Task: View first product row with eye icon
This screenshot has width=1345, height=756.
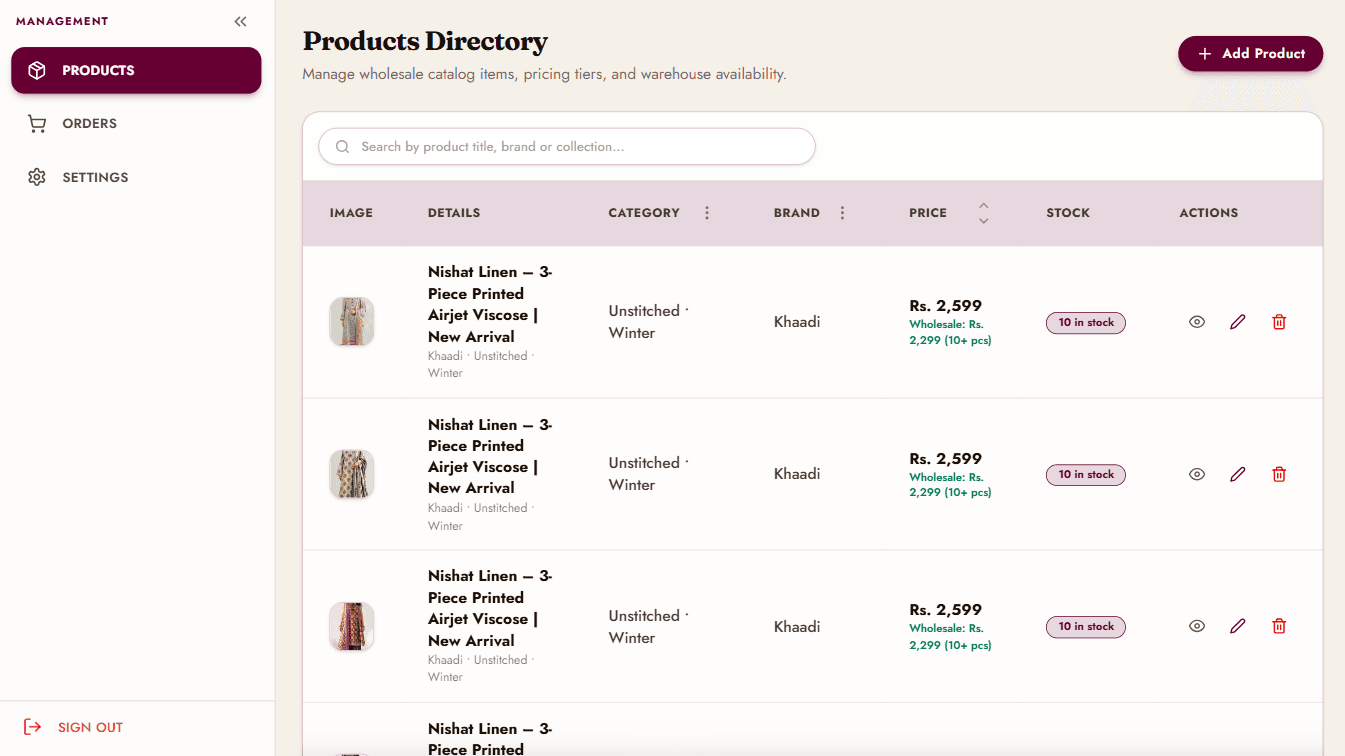Action: click(x=1197, y=322)
